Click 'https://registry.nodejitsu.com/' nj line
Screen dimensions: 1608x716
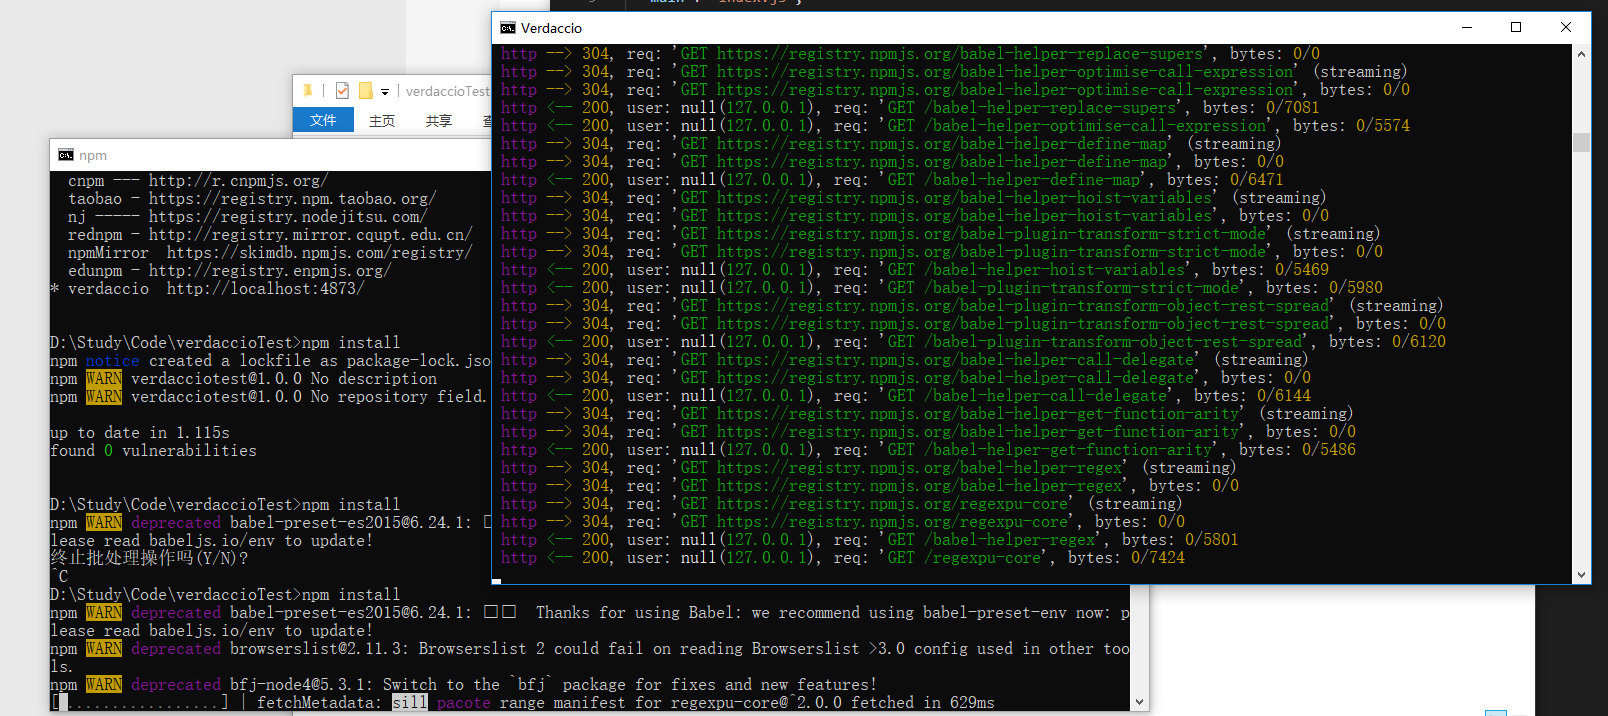(x=247, y=216)
